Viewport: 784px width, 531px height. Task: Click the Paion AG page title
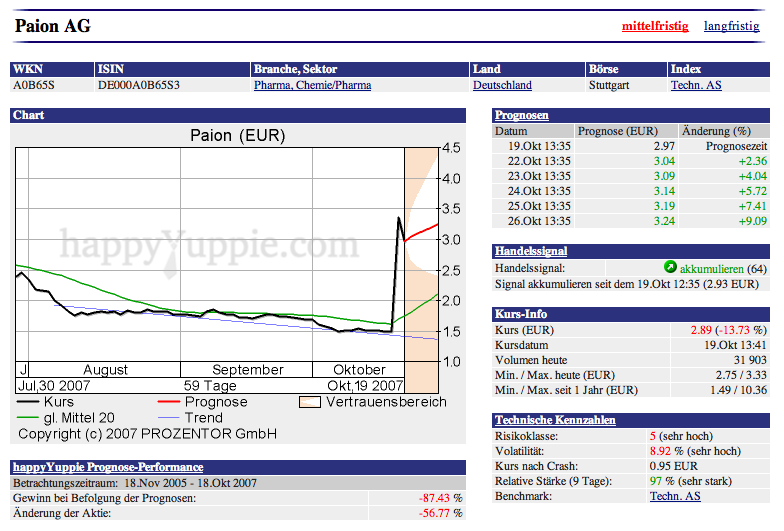click(x=53, y=26)
